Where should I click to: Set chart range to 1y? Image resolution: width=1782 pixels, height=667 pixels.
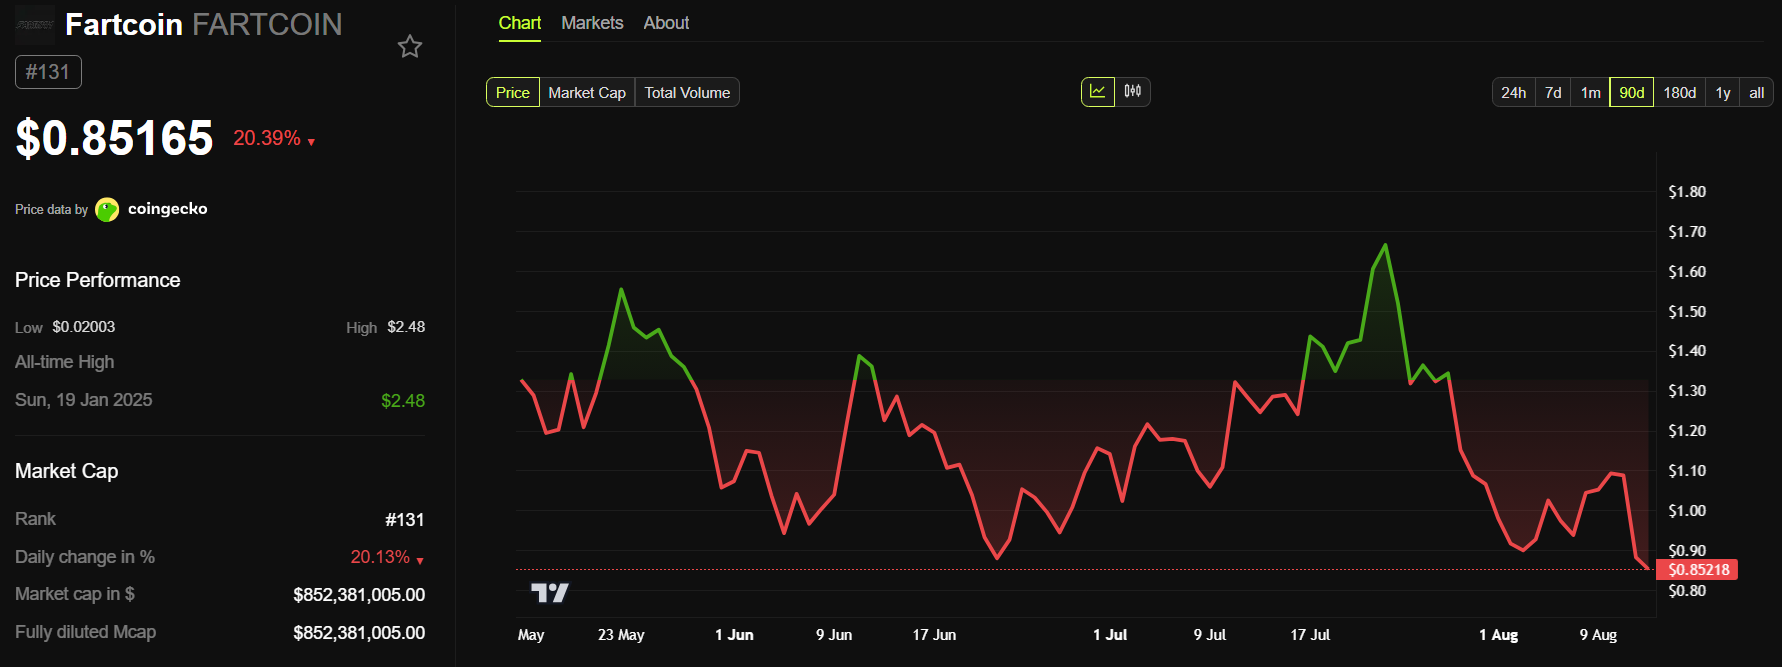point(1723,93)
